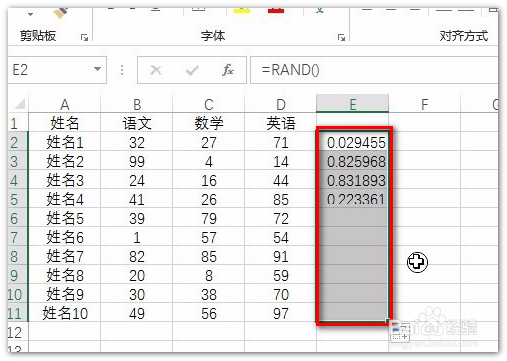Open the Font group dialog launcher
Screen dimensions: 507x361
[341, 37]
